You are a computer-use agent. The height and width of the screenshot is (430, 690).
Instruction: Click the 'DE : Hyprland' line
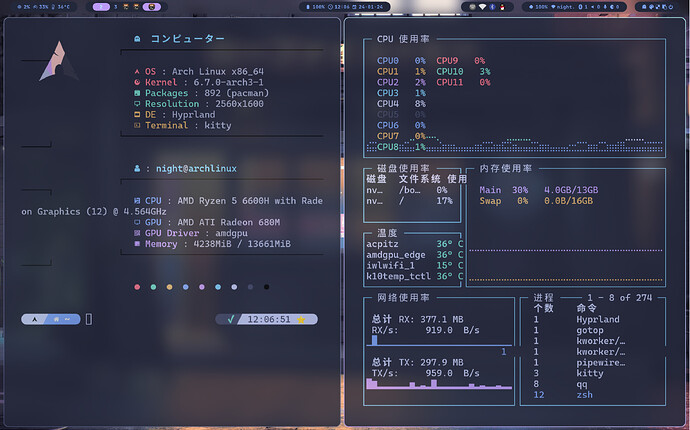pos(175,114)
